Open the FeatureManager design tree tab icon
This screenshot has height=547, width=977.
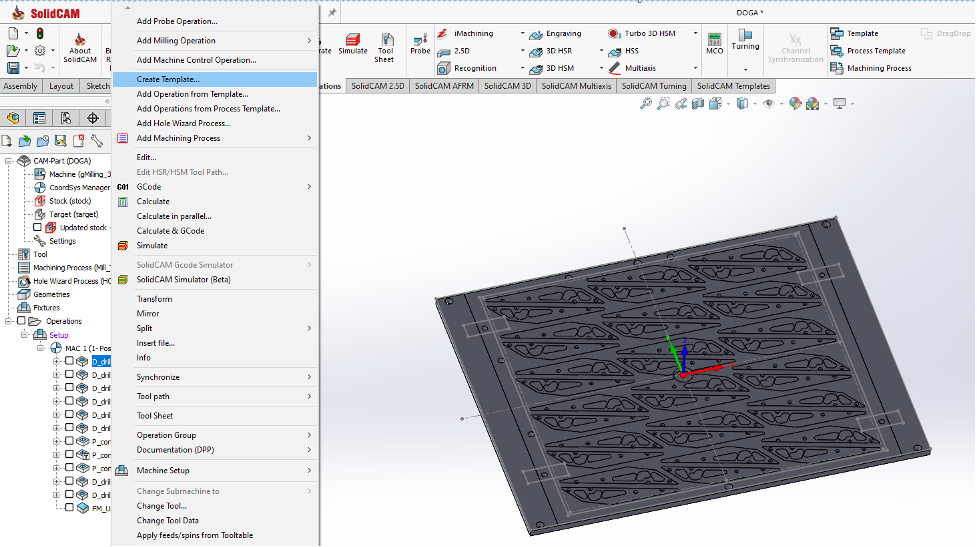coord(13,118)
